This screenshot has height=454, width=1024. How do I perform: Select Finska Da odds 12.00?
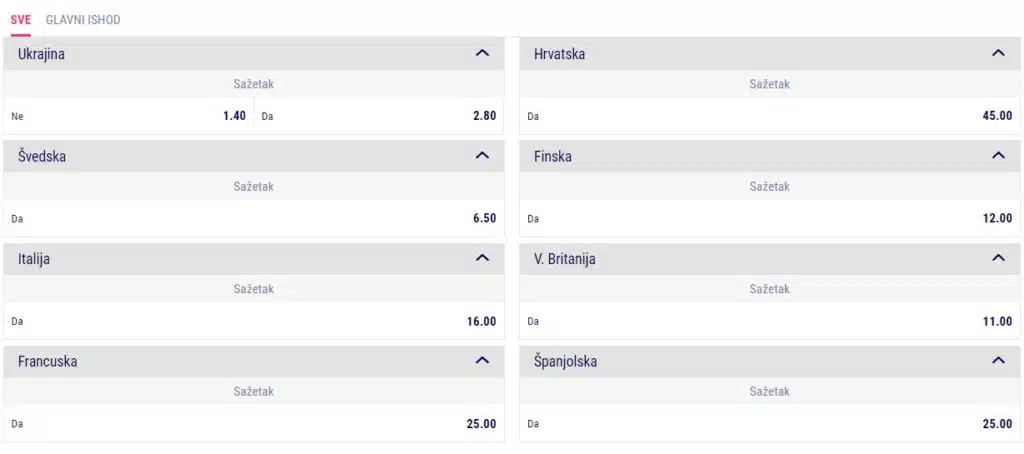tap(770, 218)
